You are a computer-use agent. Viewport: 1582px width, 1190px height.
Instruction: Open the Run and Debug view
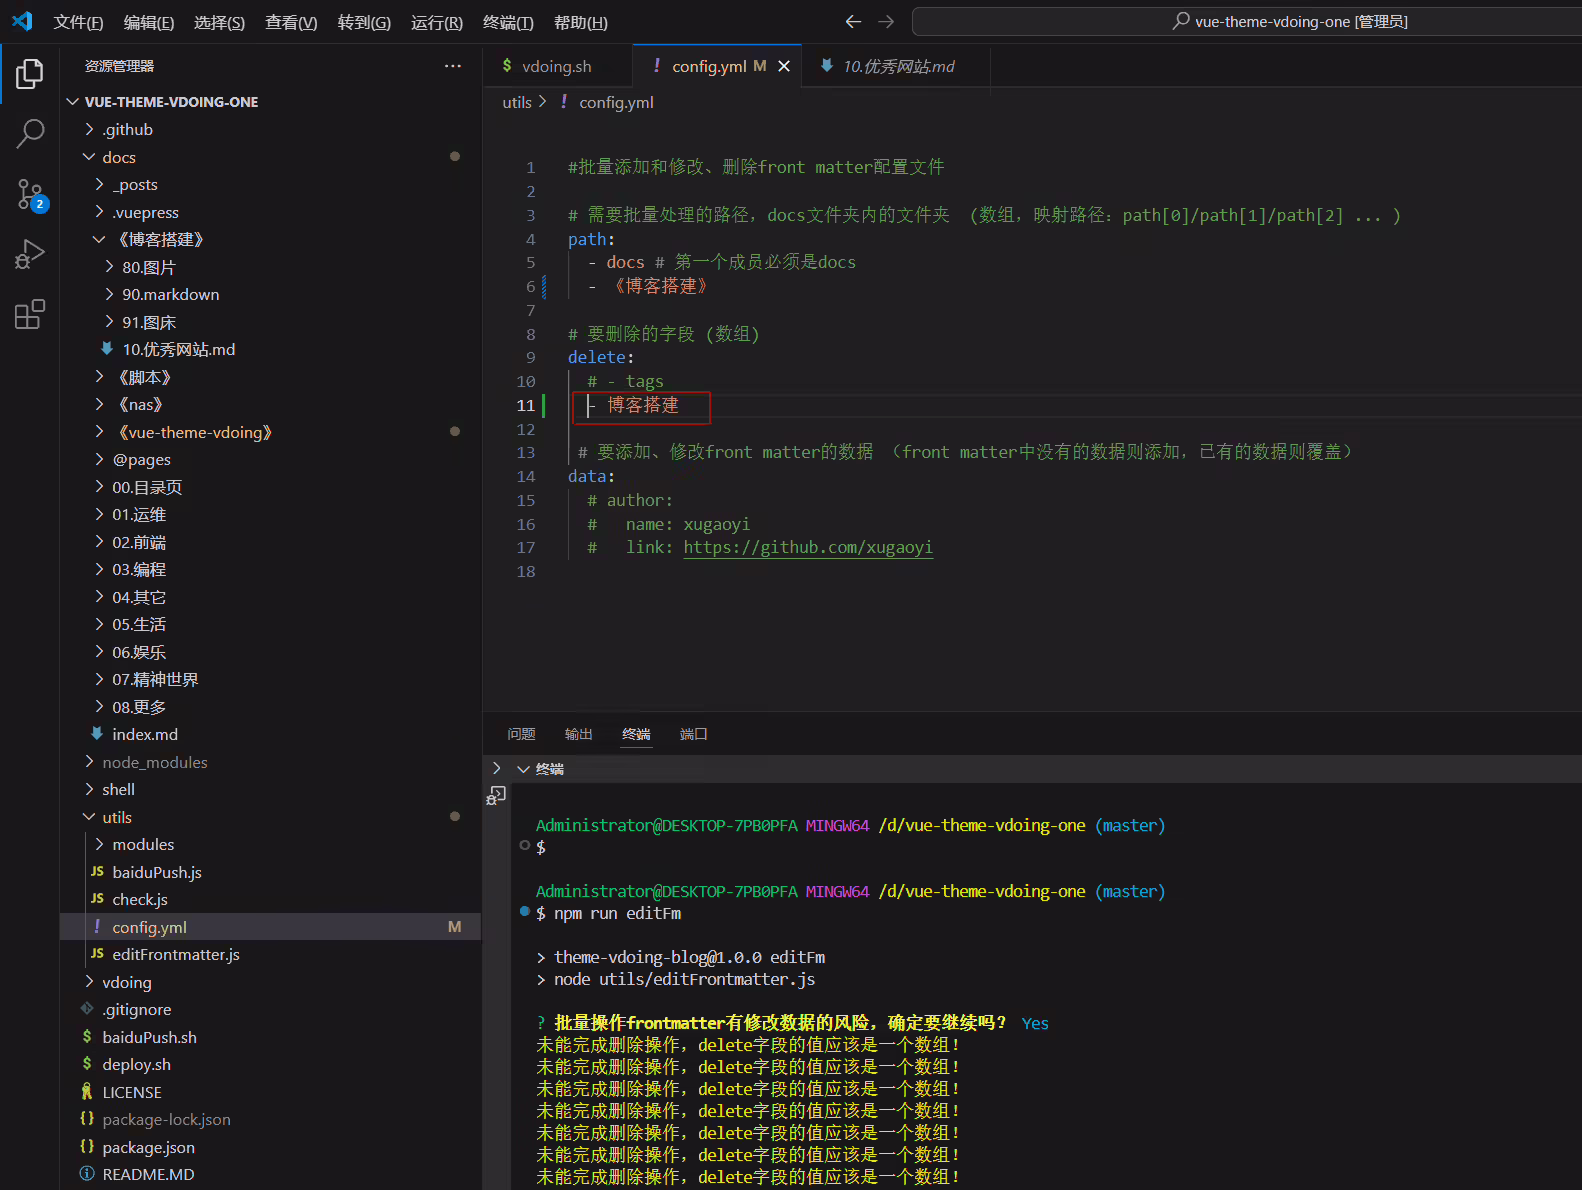[x=30, y=255]
